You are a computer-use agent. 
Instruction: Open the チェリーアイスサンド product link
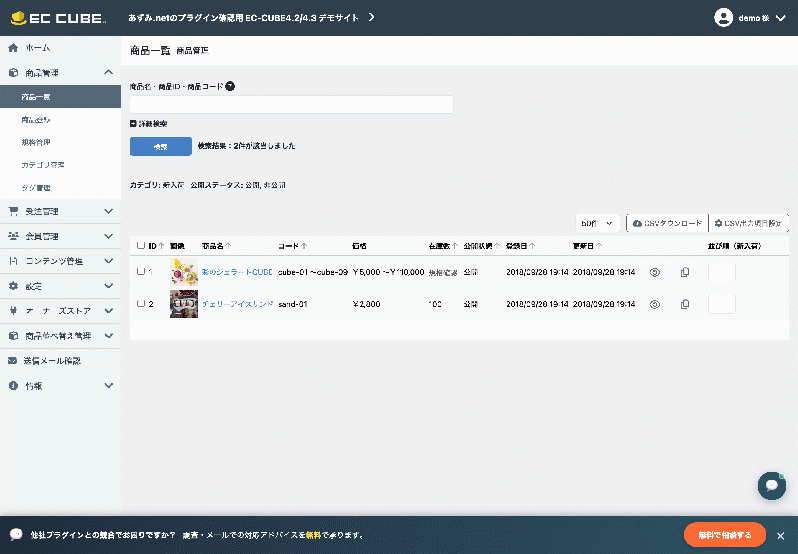(x=237, y=304)
